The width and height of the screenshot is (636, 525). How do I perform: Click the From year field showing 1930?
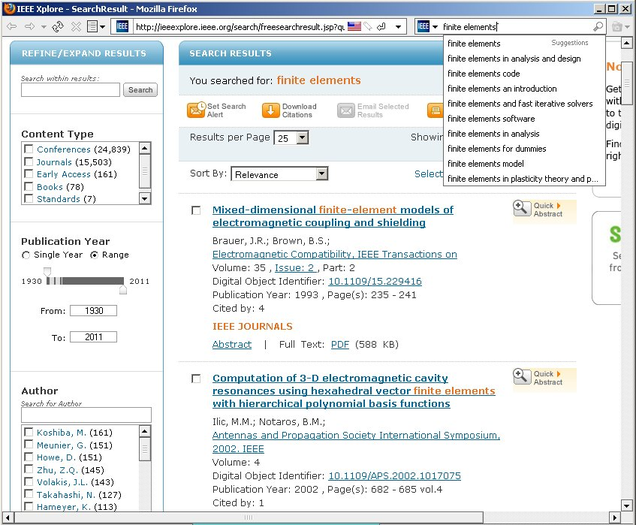(93, 311)
